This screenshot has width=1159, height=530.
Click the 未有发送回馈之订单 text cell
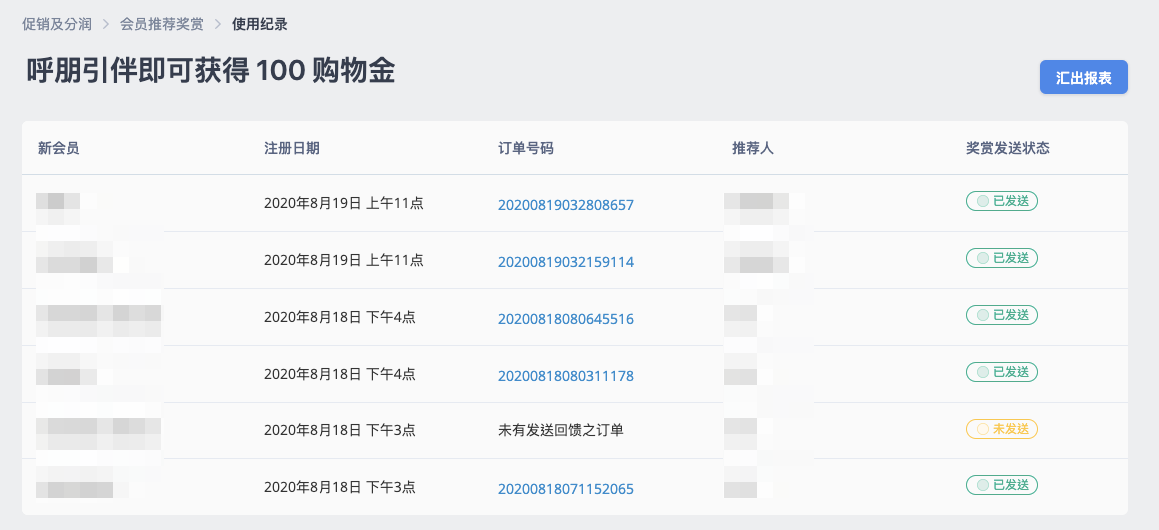pyautogui.click(x=560, y=429)
